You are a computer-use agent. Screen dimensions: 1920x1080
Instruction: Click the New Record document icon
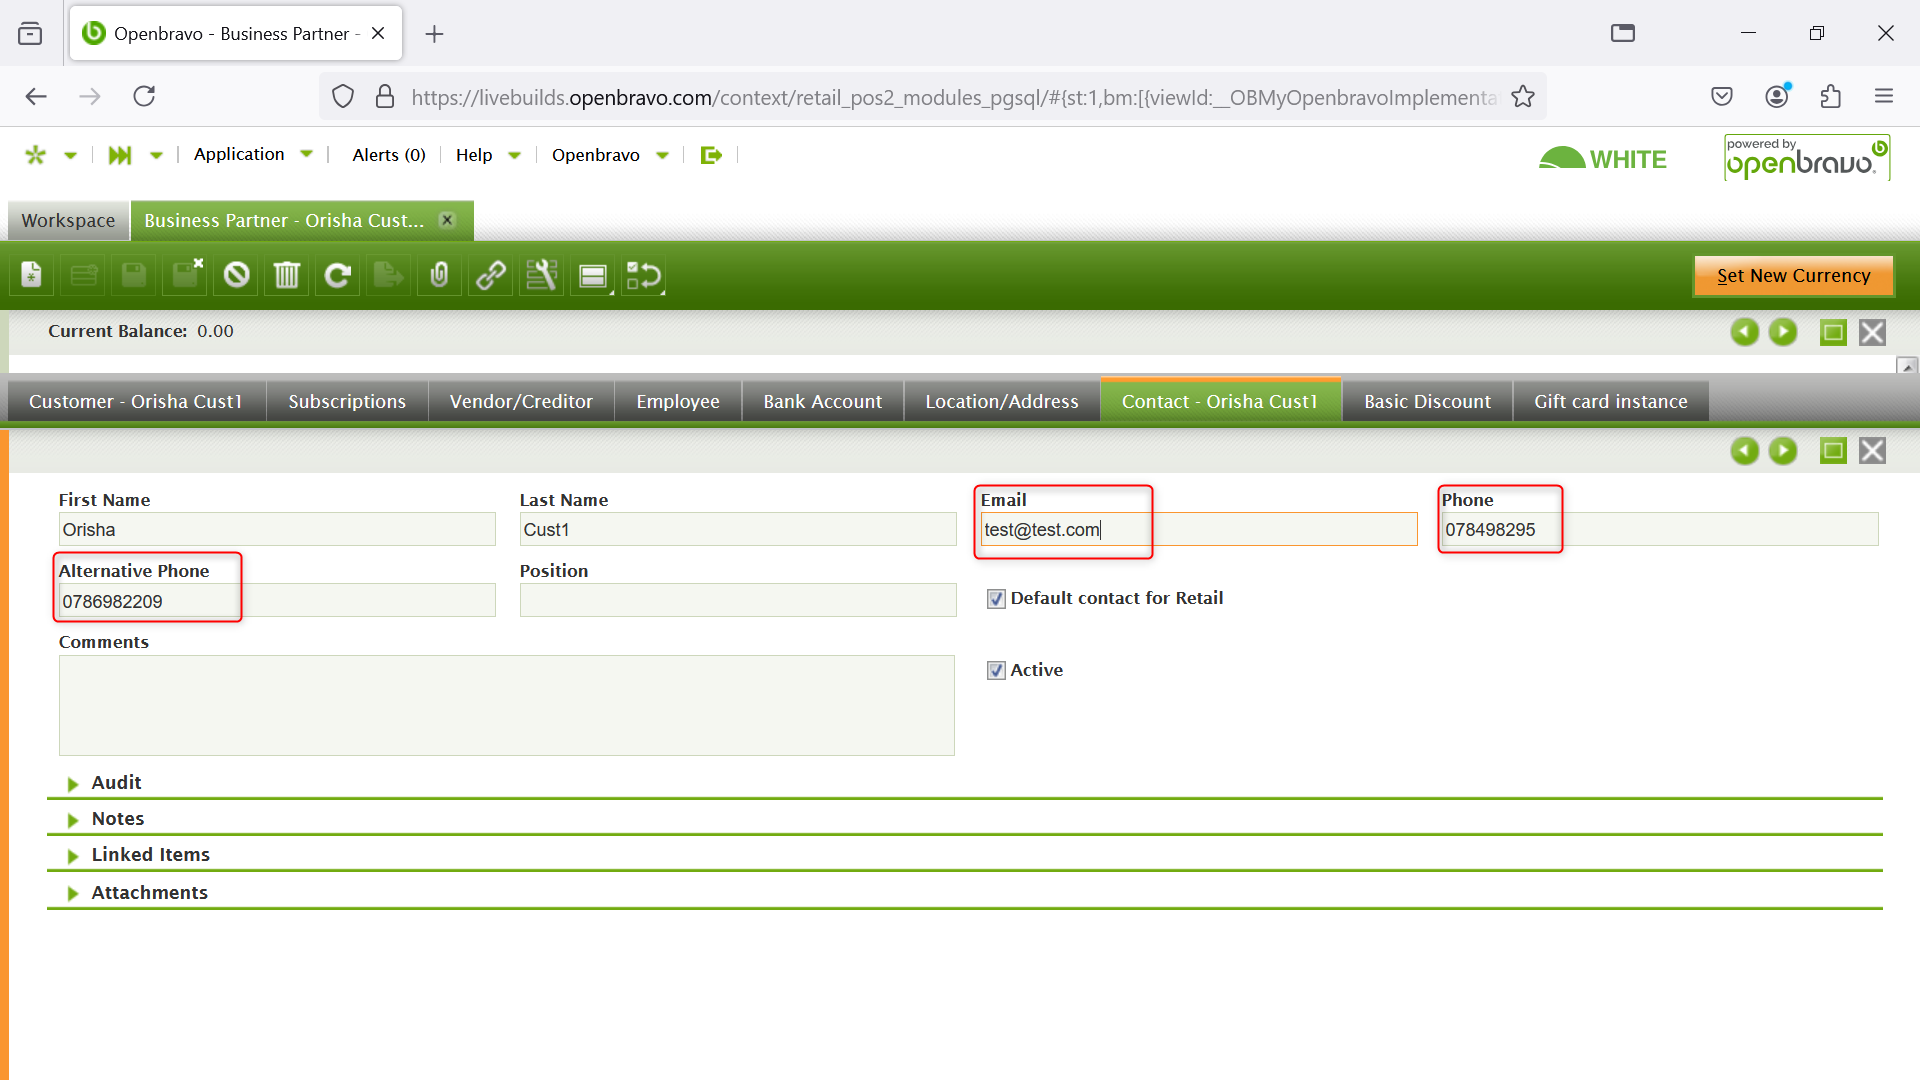click(32, 275)
